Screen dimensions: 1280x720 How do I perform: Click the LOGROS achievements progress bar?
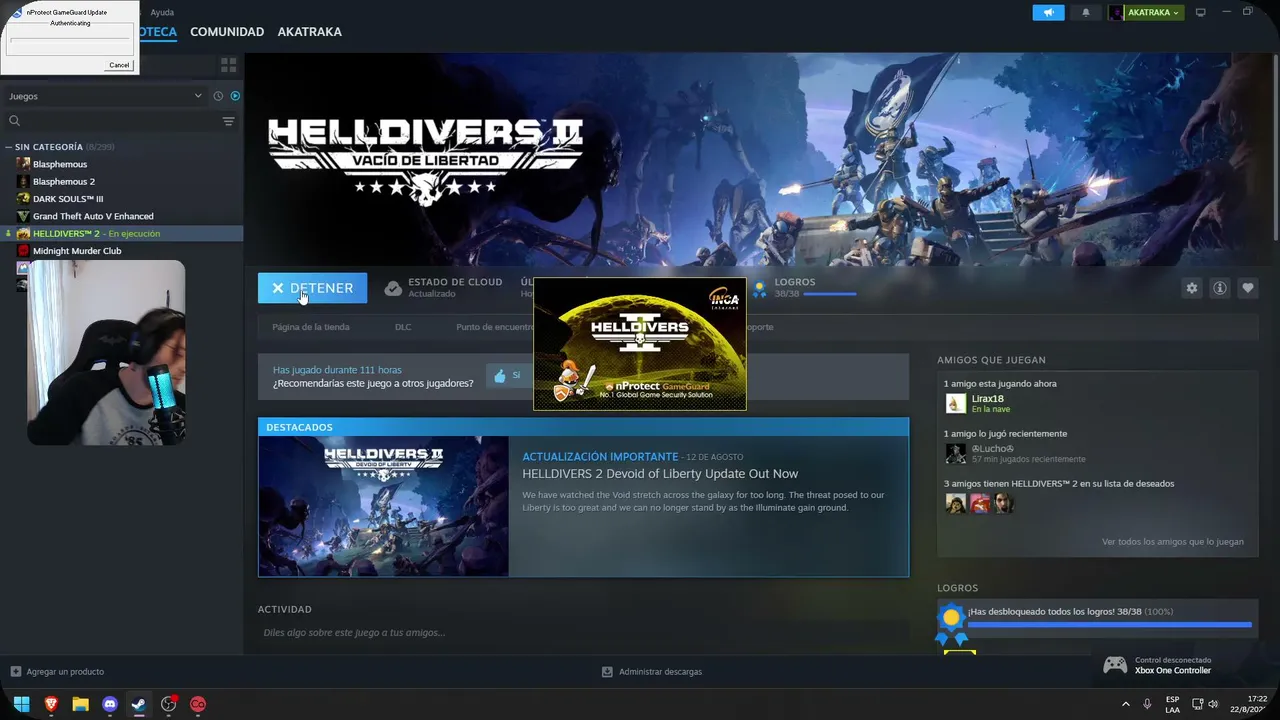tap(830, 294)
